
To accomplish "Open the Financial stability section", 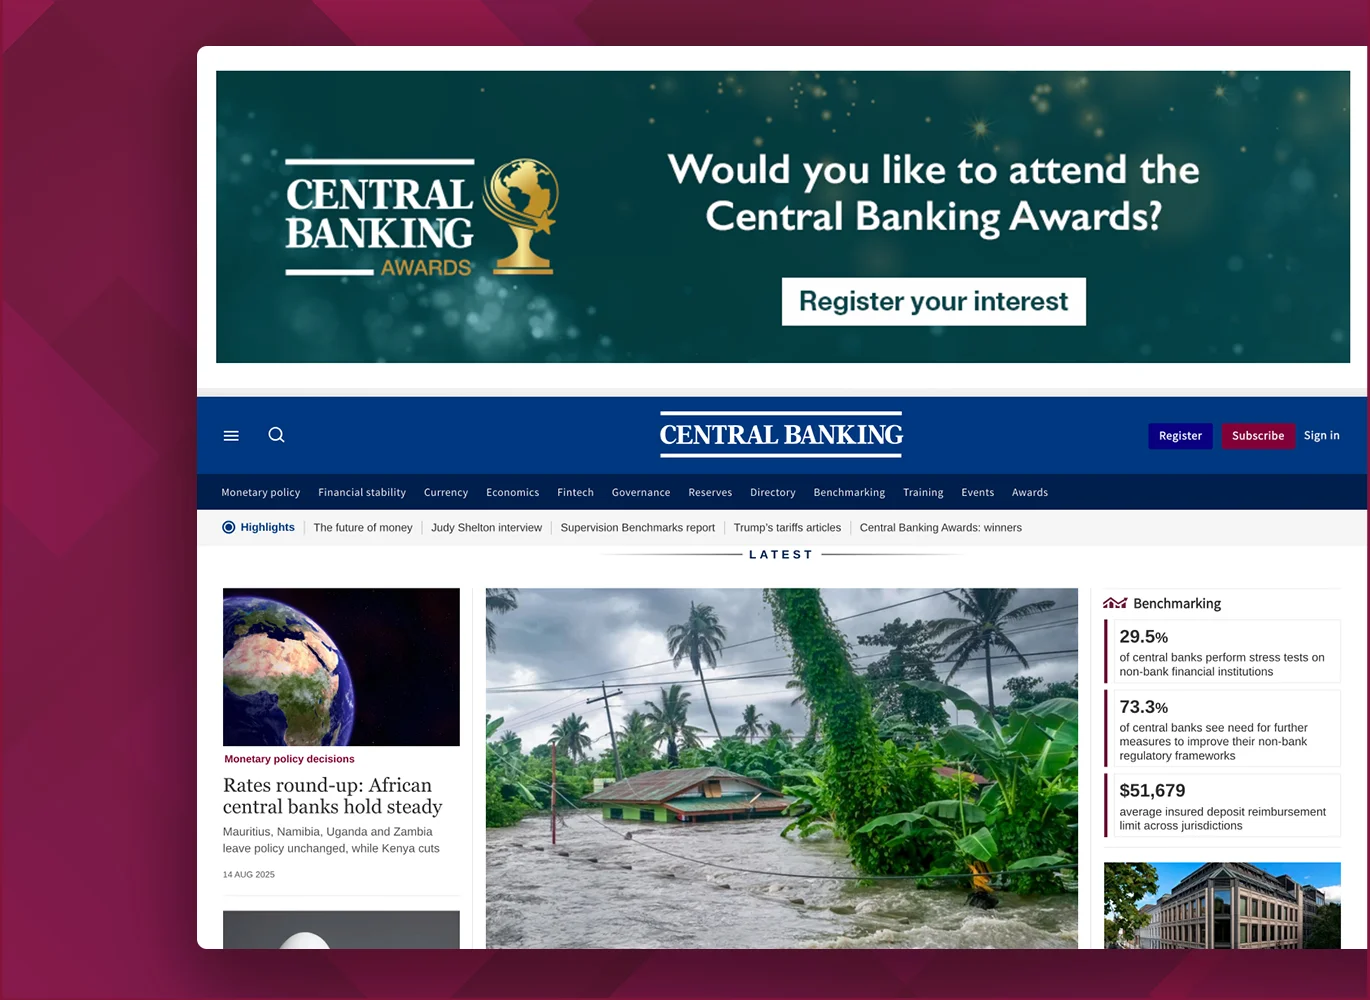I will click(362, 492).
